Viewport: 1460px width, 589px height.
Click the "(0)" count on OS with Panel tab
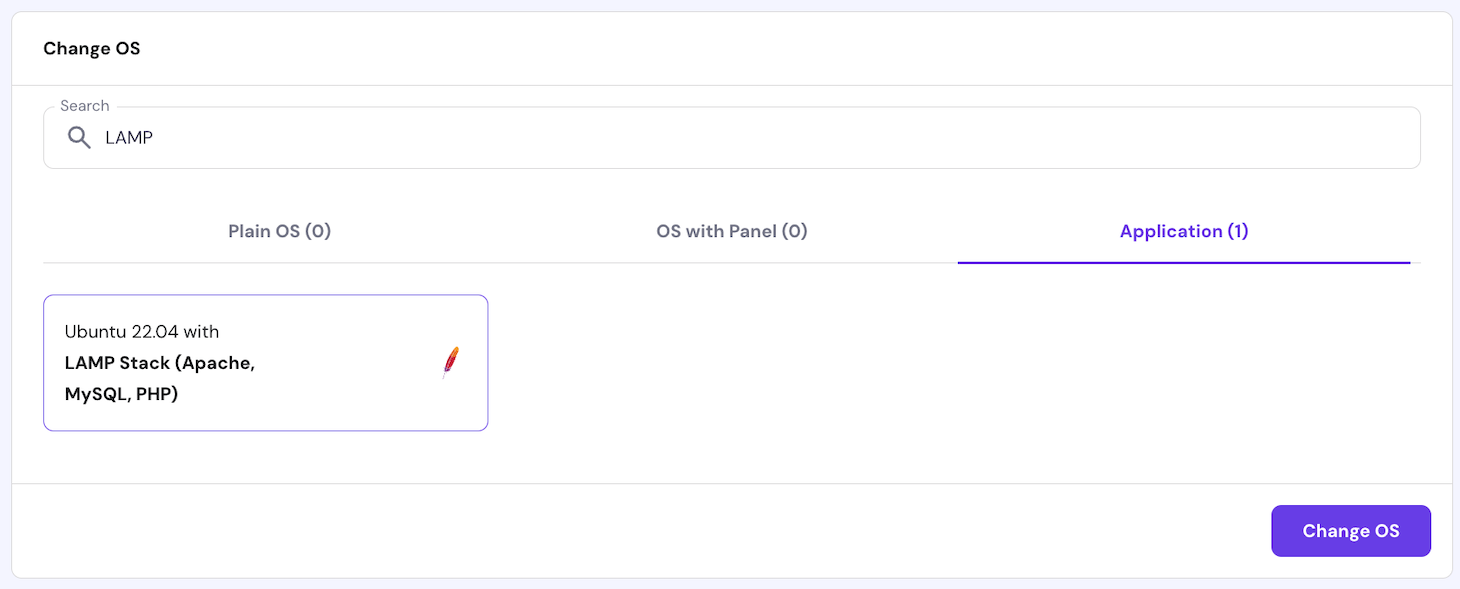(x=794, y=231)
